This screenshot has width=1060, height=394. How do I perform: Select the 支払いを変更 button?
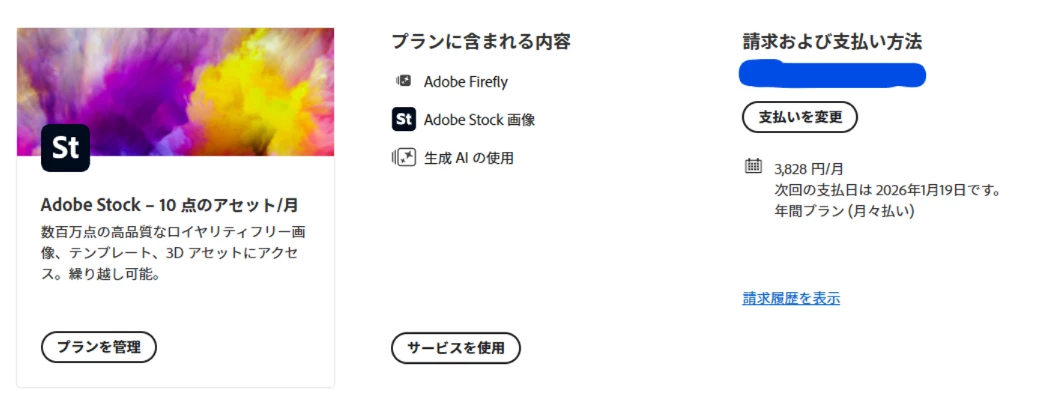[x=800, y=117]
